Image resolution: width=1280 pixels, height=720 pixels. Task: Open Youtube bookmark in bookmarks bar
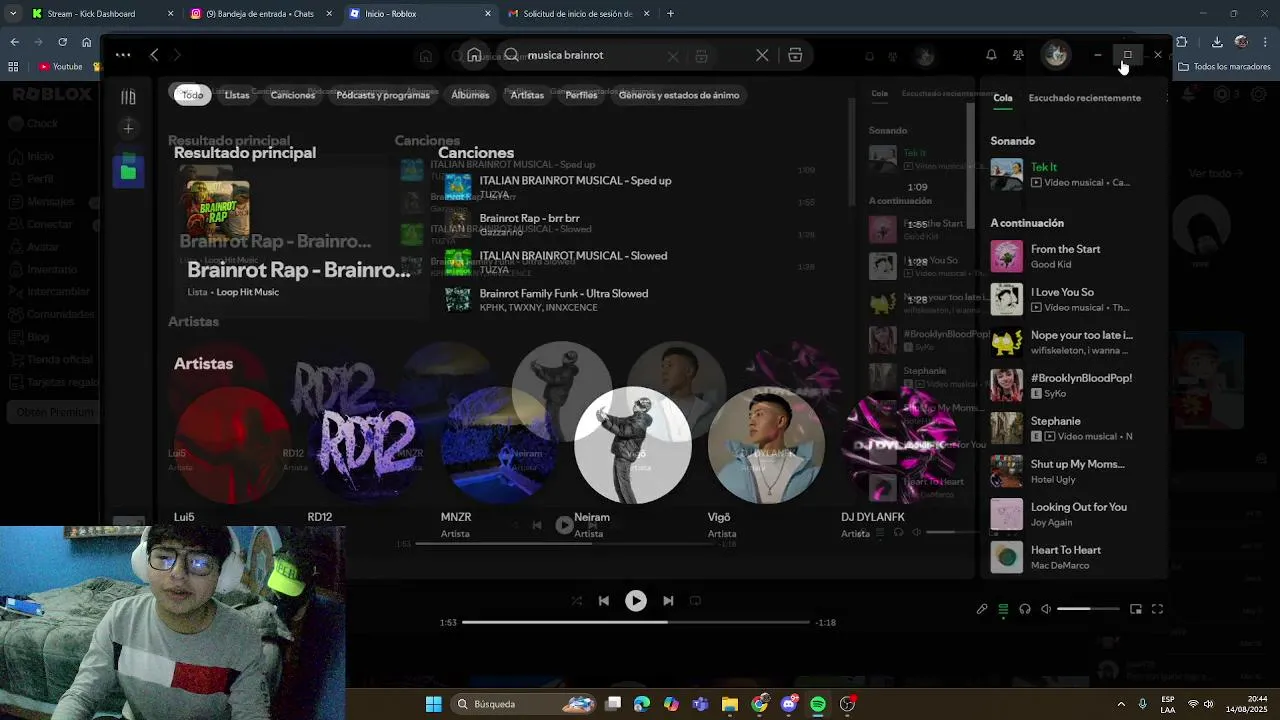pos(61,67)
